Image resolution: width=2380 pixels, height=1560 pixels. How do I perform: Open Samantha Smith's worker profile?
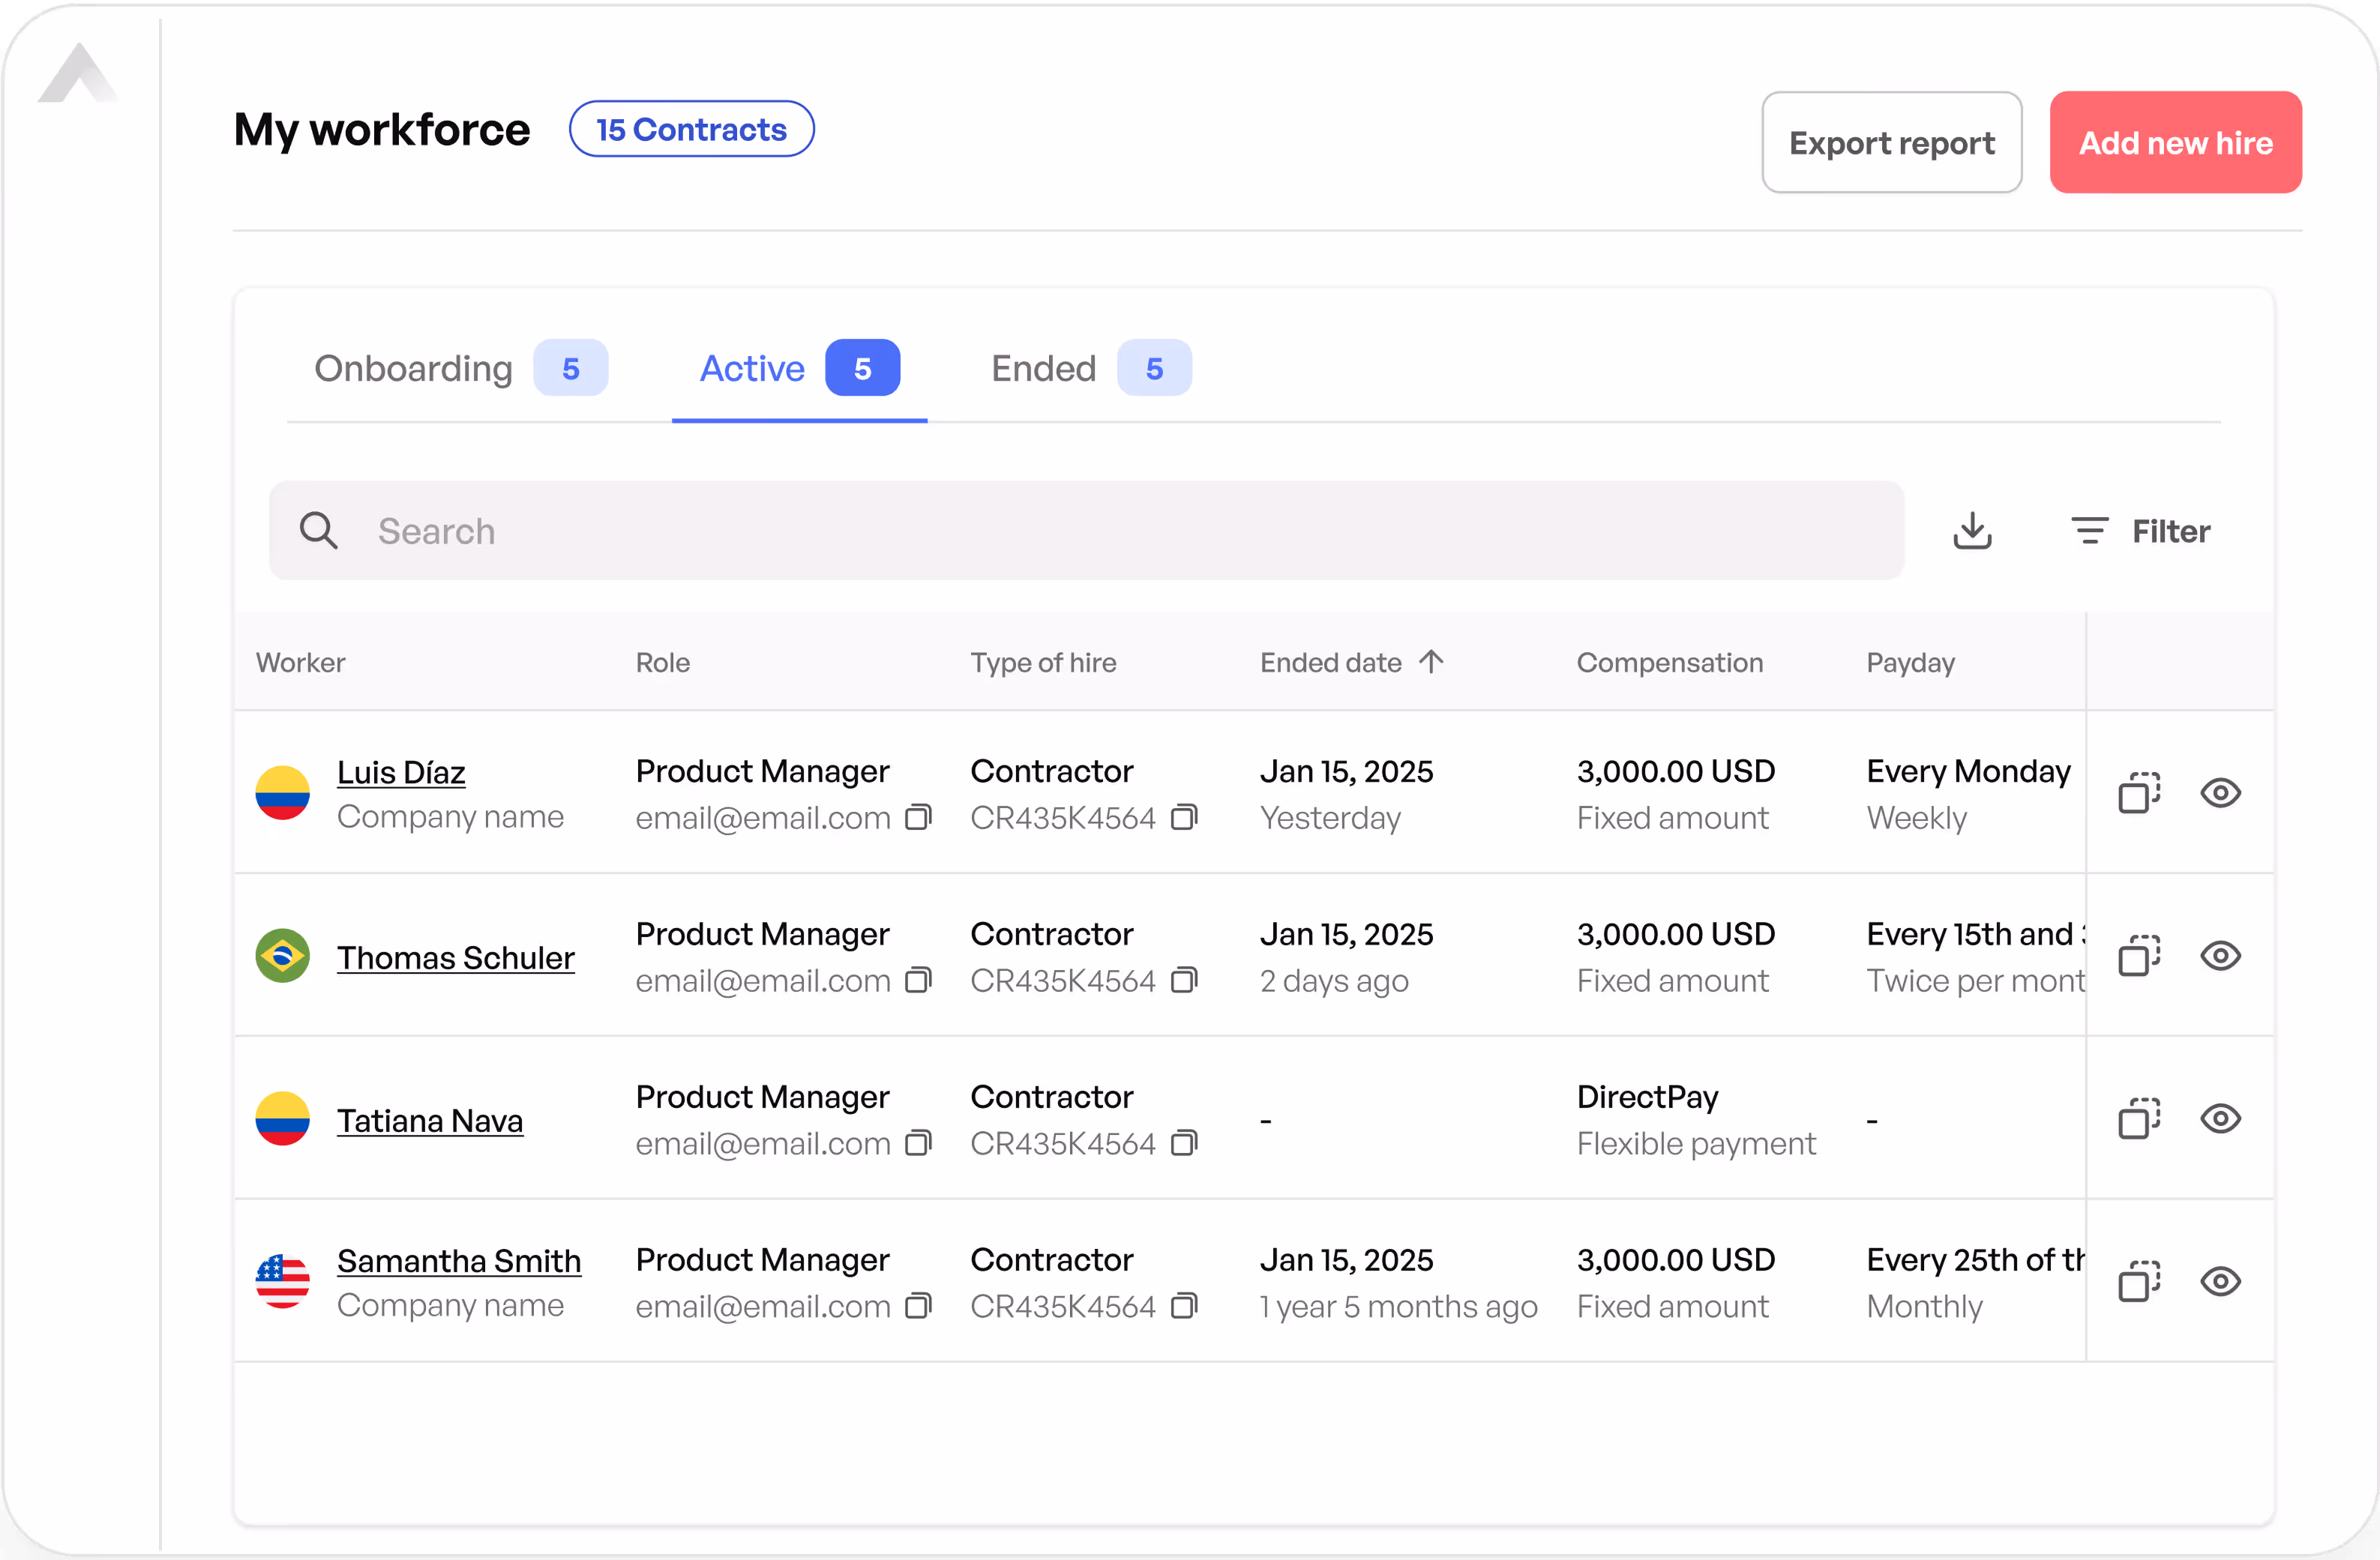pyautogui.click(x=459, y=1261)
